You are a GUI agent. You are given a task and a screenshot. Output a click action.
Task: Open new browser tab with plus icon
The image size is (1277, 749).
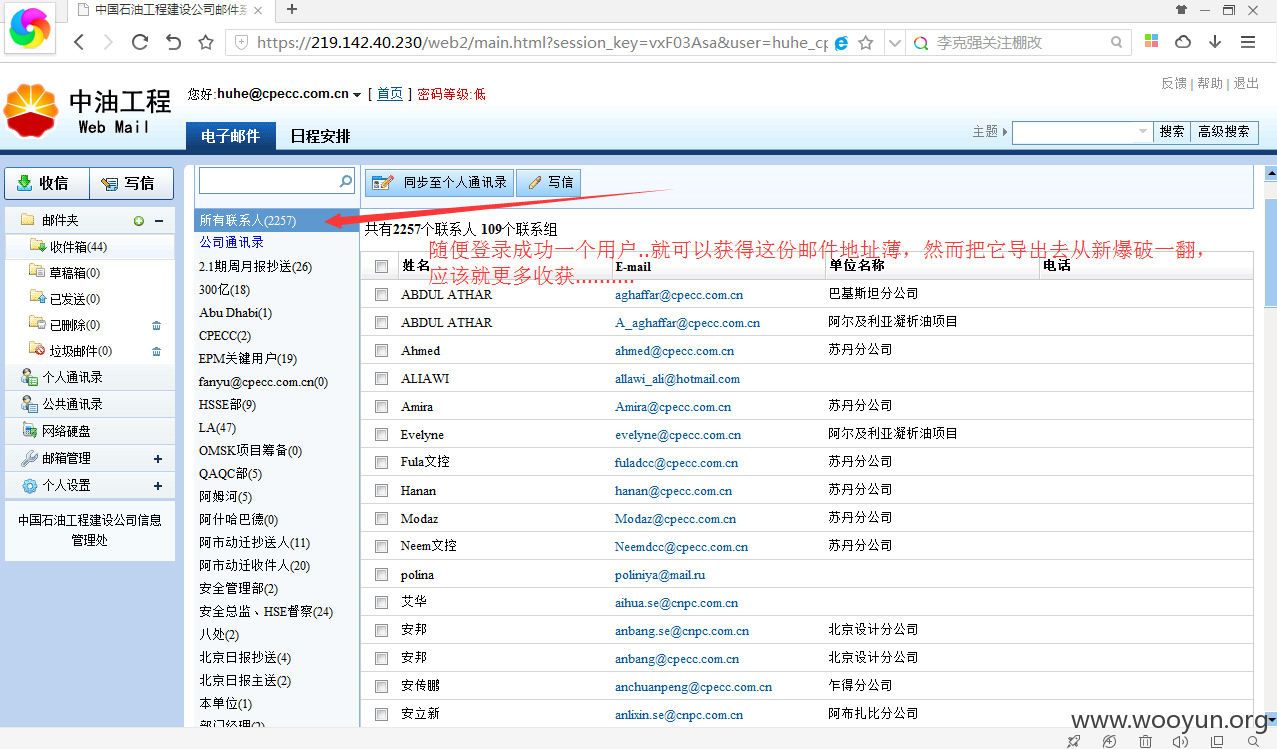click(292, 9)
